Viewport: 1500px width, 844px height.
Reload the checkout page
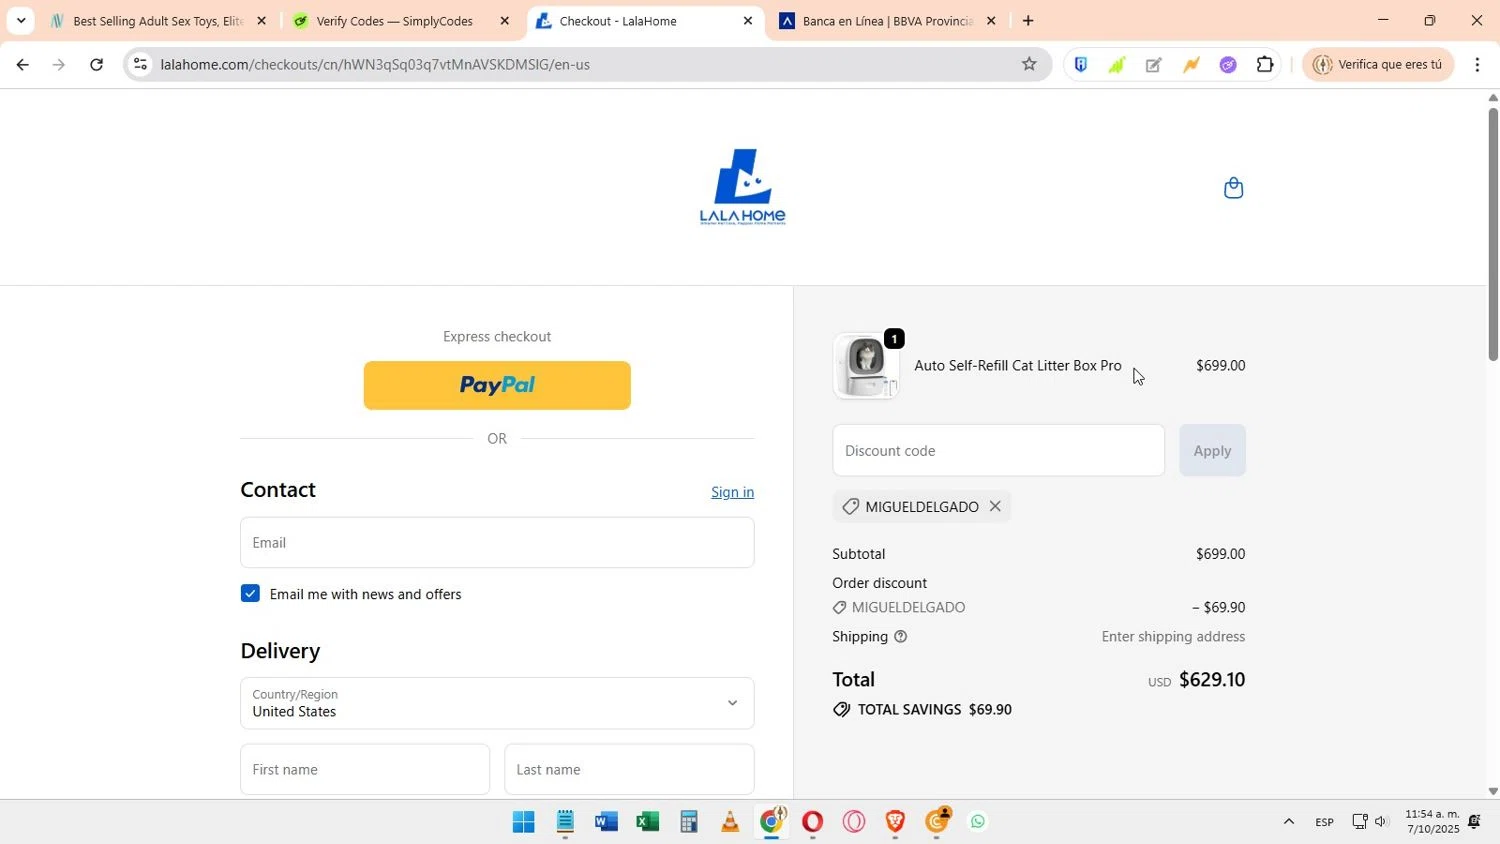96,64
